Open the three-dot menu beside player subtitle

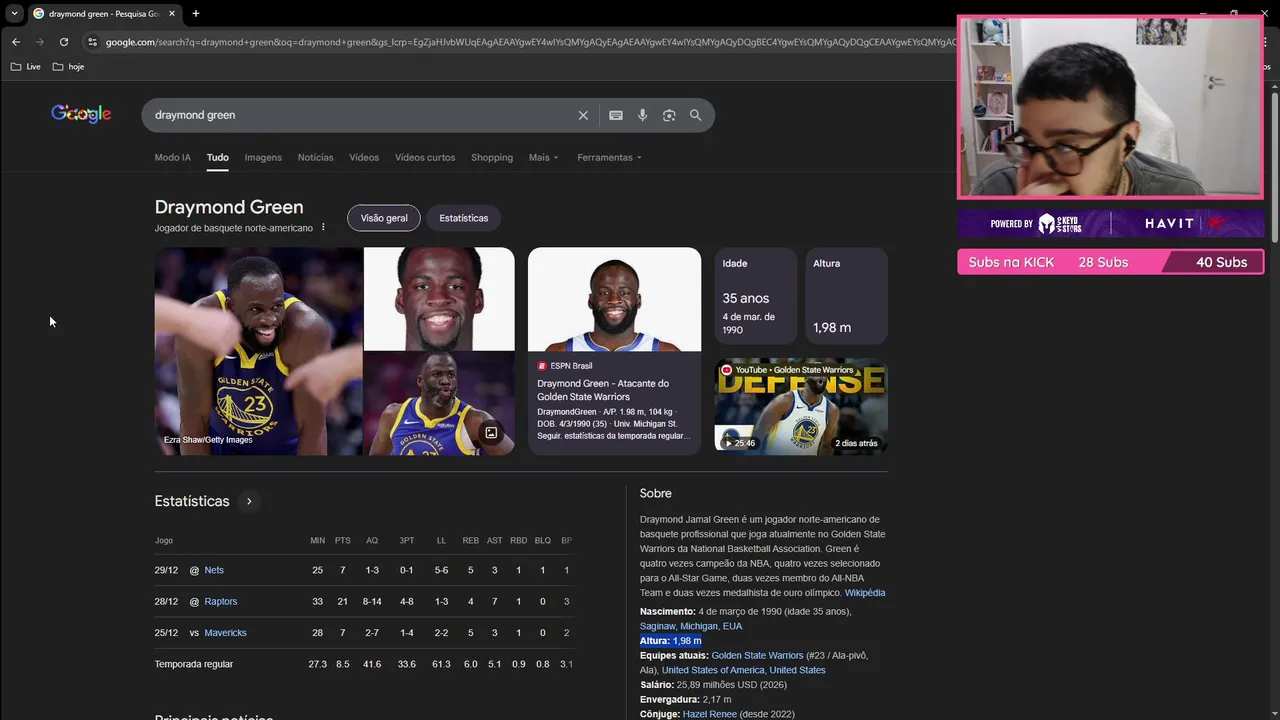[x=323, y=228]
